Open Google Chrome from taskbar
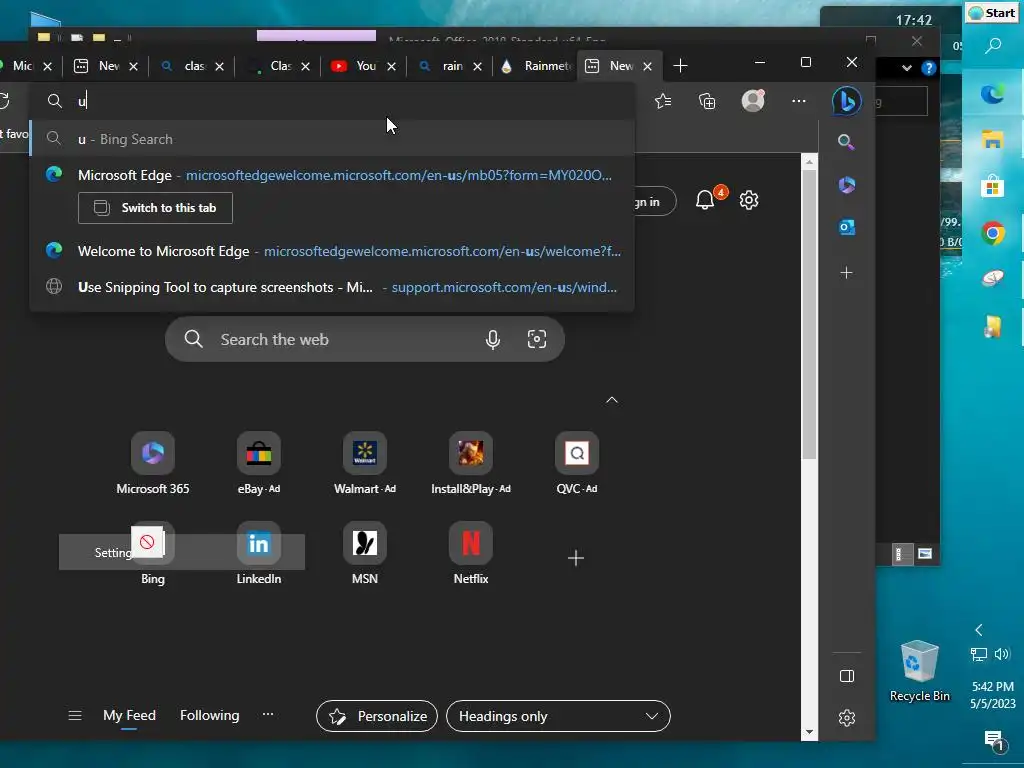Screen dimensions: 1024x768 [x=993, y=232]
